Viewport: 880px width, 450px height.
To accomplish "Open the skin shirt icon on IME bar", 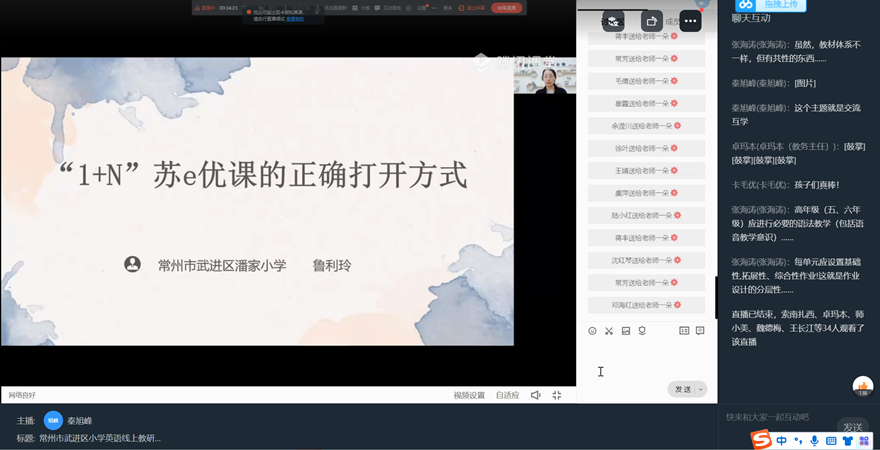I will (847, 441).
